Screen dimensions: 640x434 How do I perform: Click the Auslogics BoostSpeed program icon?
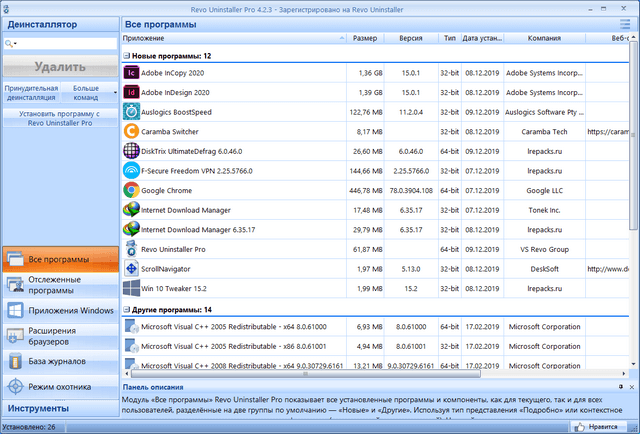[131, 112]
